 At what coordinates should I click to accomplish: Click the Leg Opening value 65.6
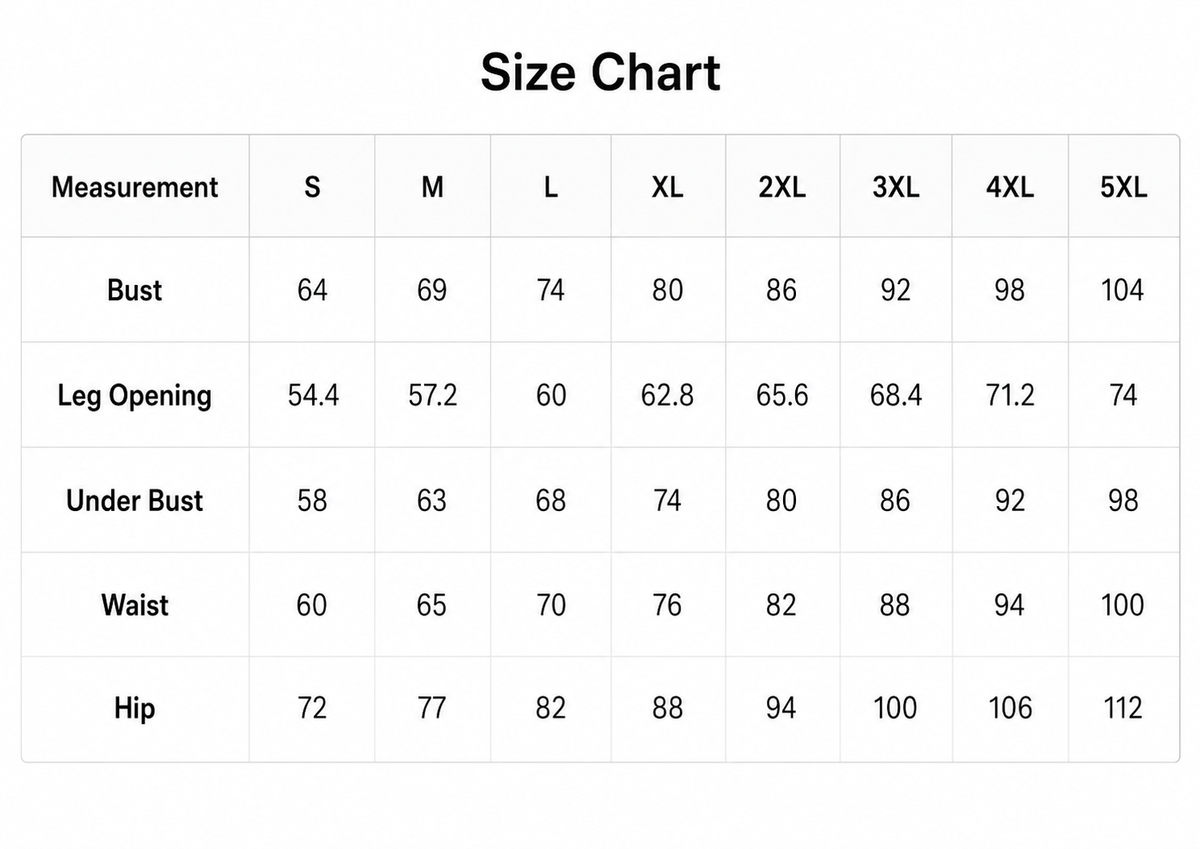click(782, 396)
